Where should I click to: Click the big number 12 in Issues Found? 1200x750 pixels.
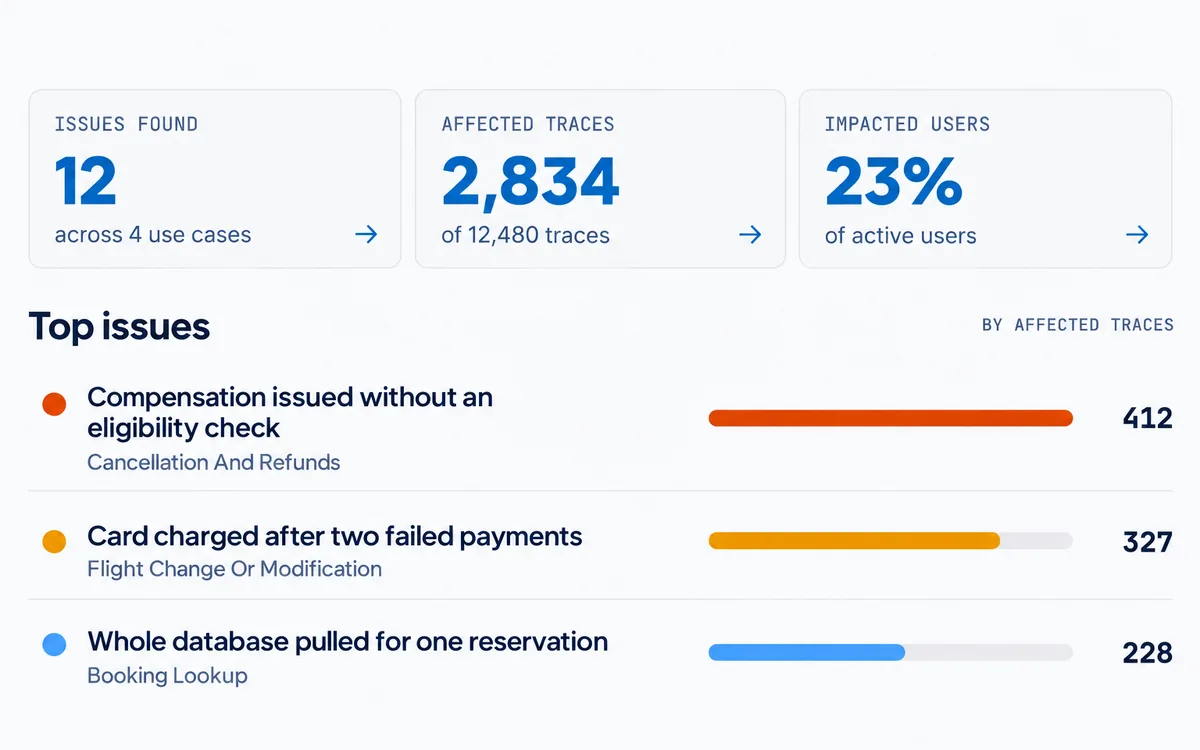(x=86, y=181)
